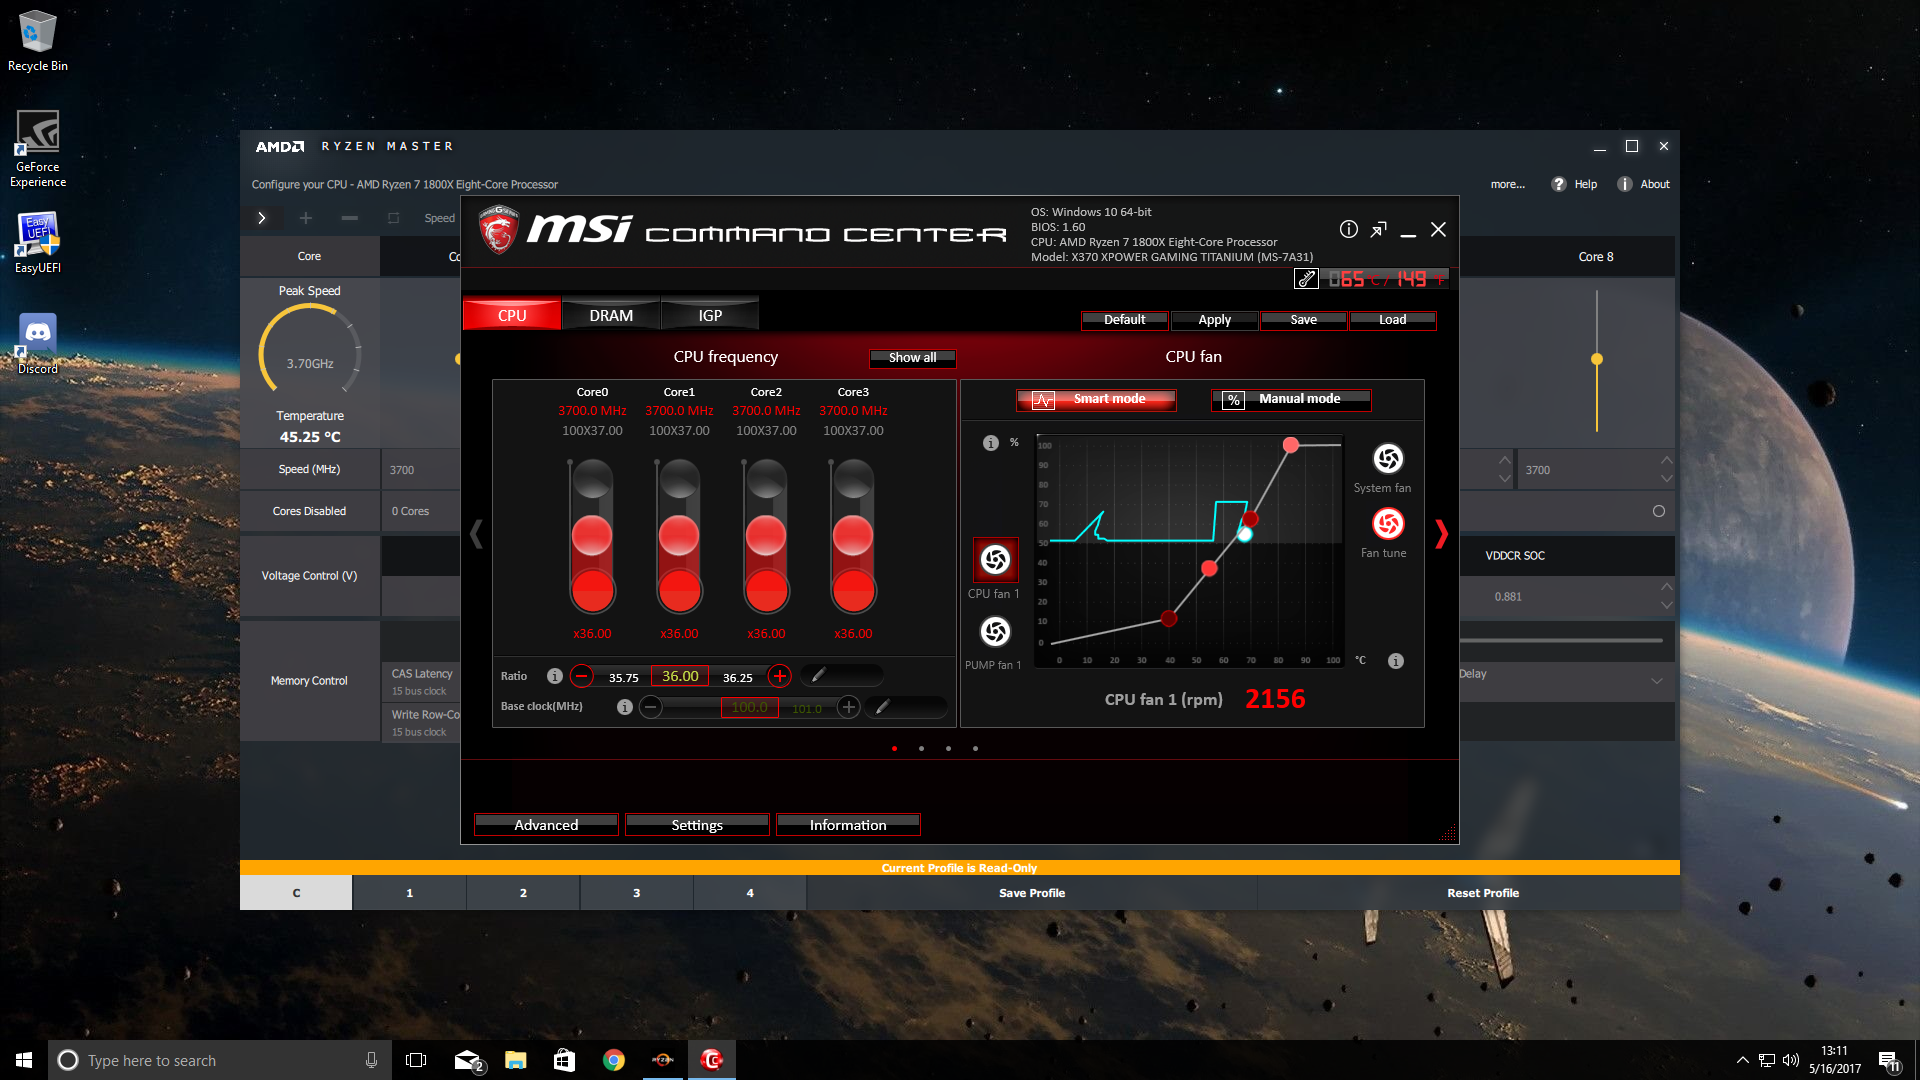Click the fan graph percent info icon

pyautogui.click(x=991, y=443)
